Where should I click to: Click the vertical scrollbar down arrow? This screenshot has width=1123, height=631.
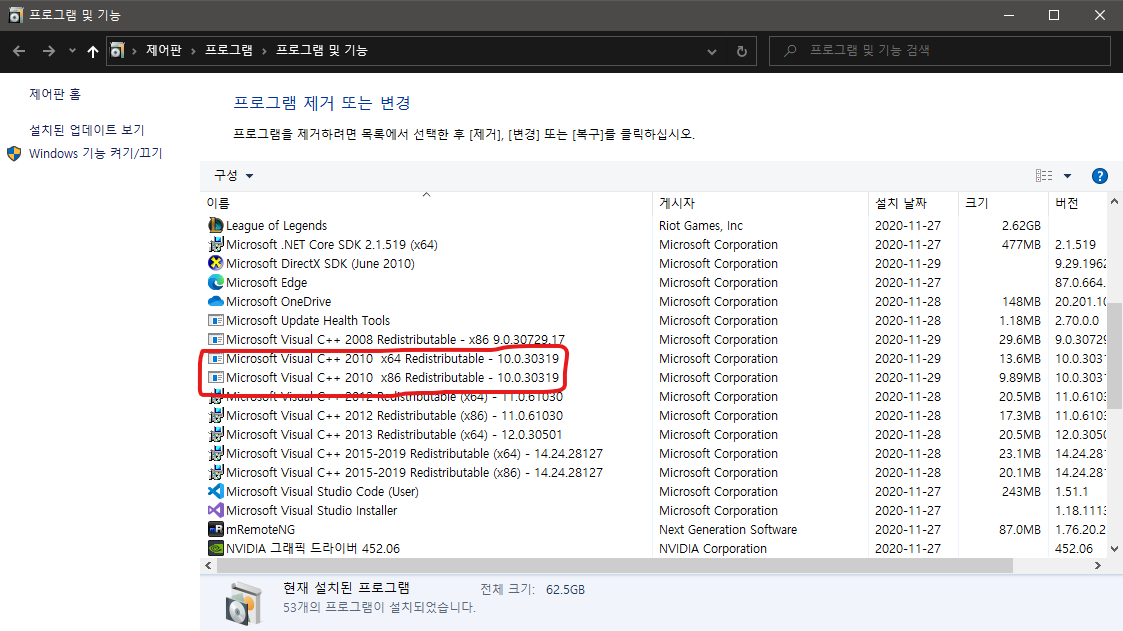[x=1114, y=549]
